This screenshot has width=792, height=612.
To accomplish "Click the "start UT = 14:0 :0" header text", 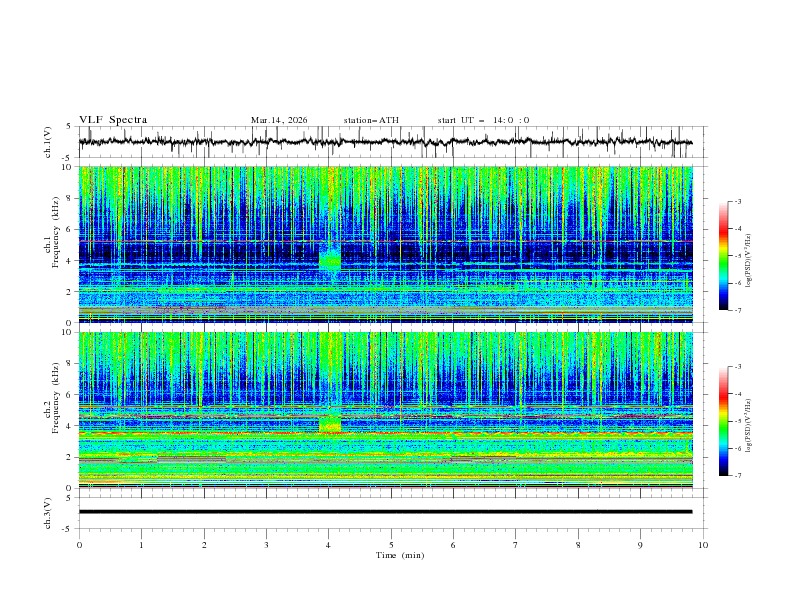I will tap(483, 120).
